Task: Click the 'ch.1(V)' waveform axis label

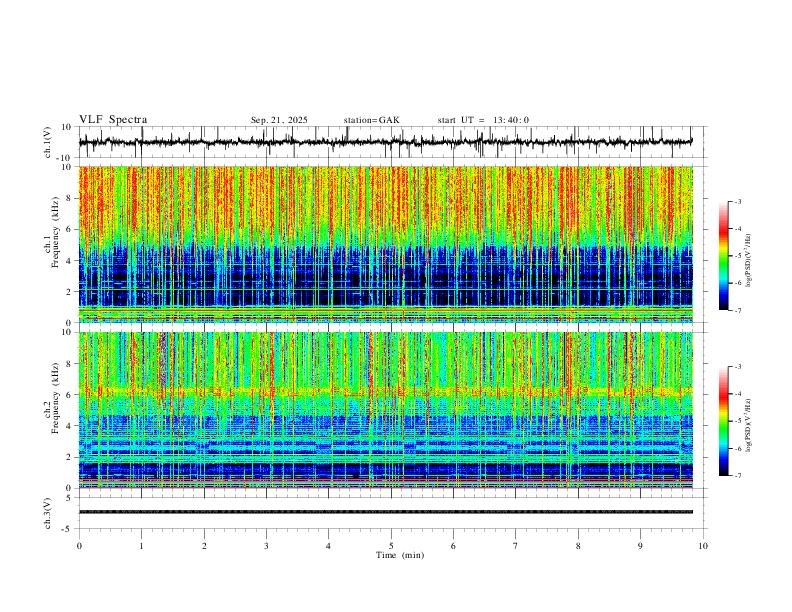Action: pyautogui.click(x=48, y=142)
